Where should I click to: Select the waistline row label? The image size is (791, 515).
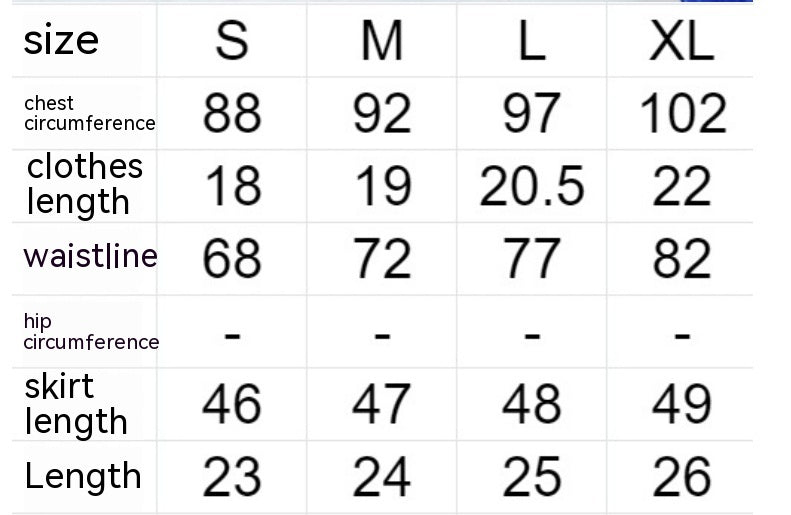[x=90, y=256]
